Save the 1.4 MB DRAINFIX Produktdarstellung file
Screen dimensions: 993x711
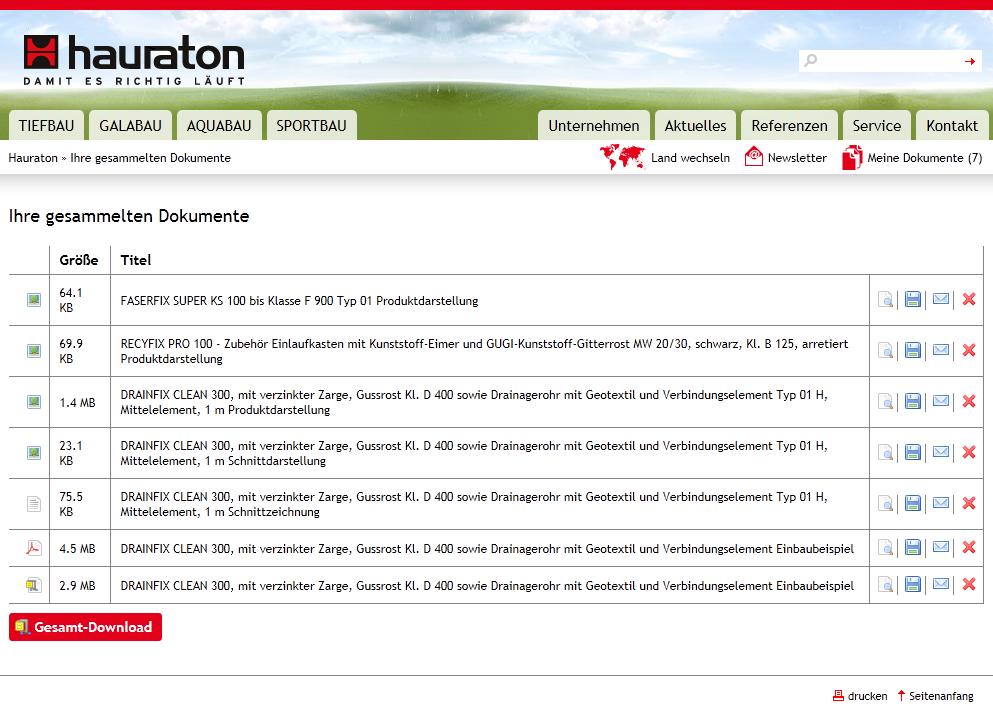(913, 402)
